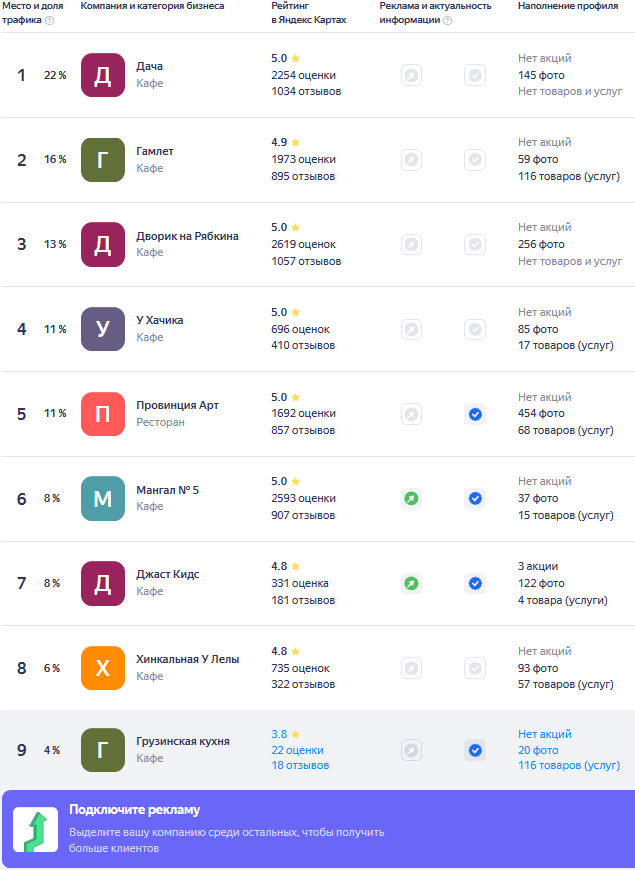This screenshot has width=635, height=870.
Task: Click the 'Нет акций' blue link
Action: [x=545, y=734]
